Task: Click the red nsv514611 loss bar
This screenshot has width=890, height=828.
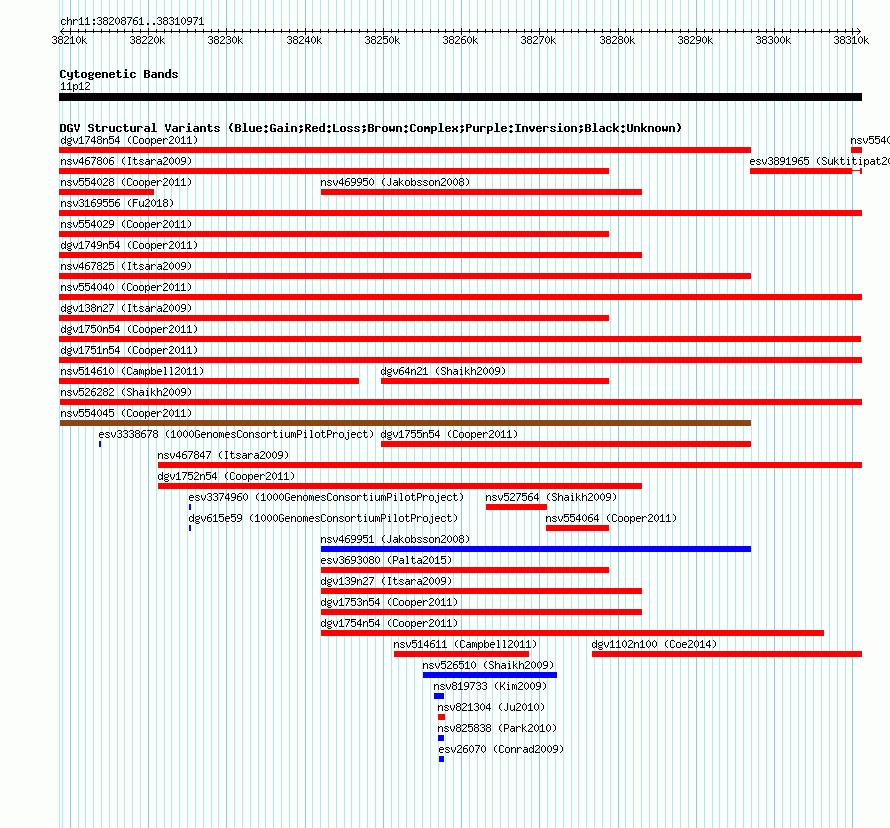Action: point(461,654)
